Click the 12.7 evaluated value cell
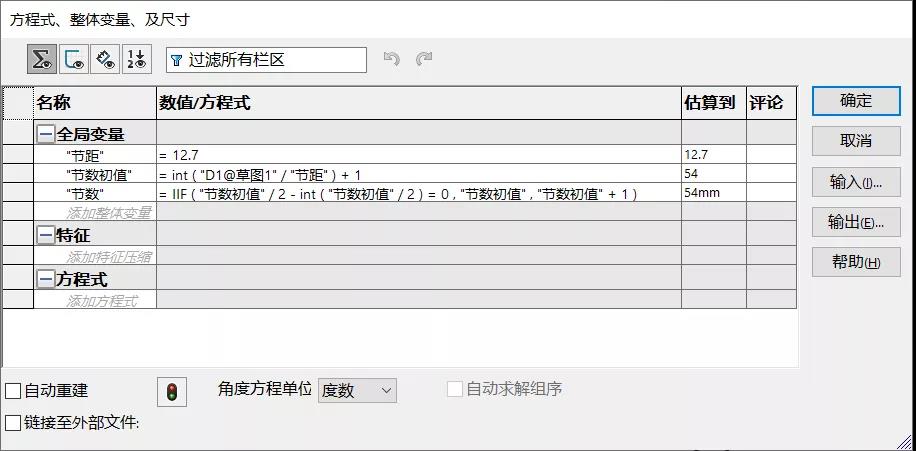This screenshot has width=916, height=451. (714, 155)
